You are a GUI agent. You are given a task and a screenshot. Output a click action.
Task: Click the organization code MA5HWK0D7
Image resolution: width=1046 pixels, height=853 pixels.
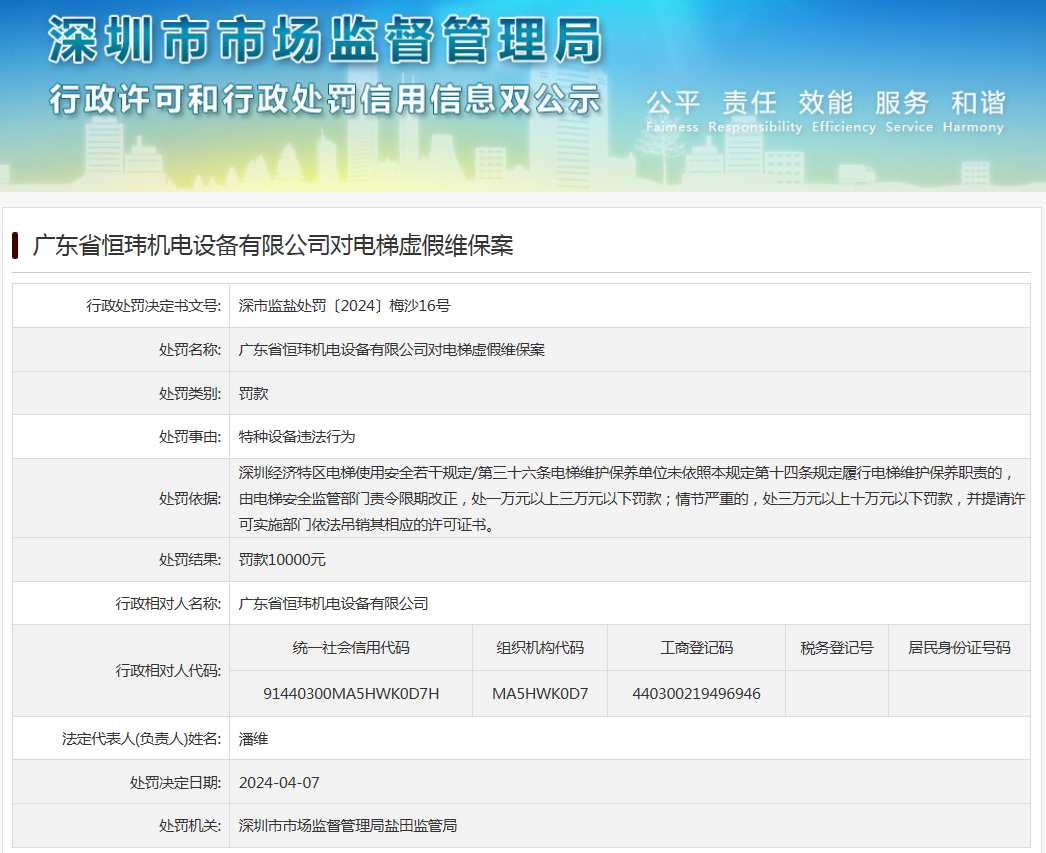pos(540,694)
